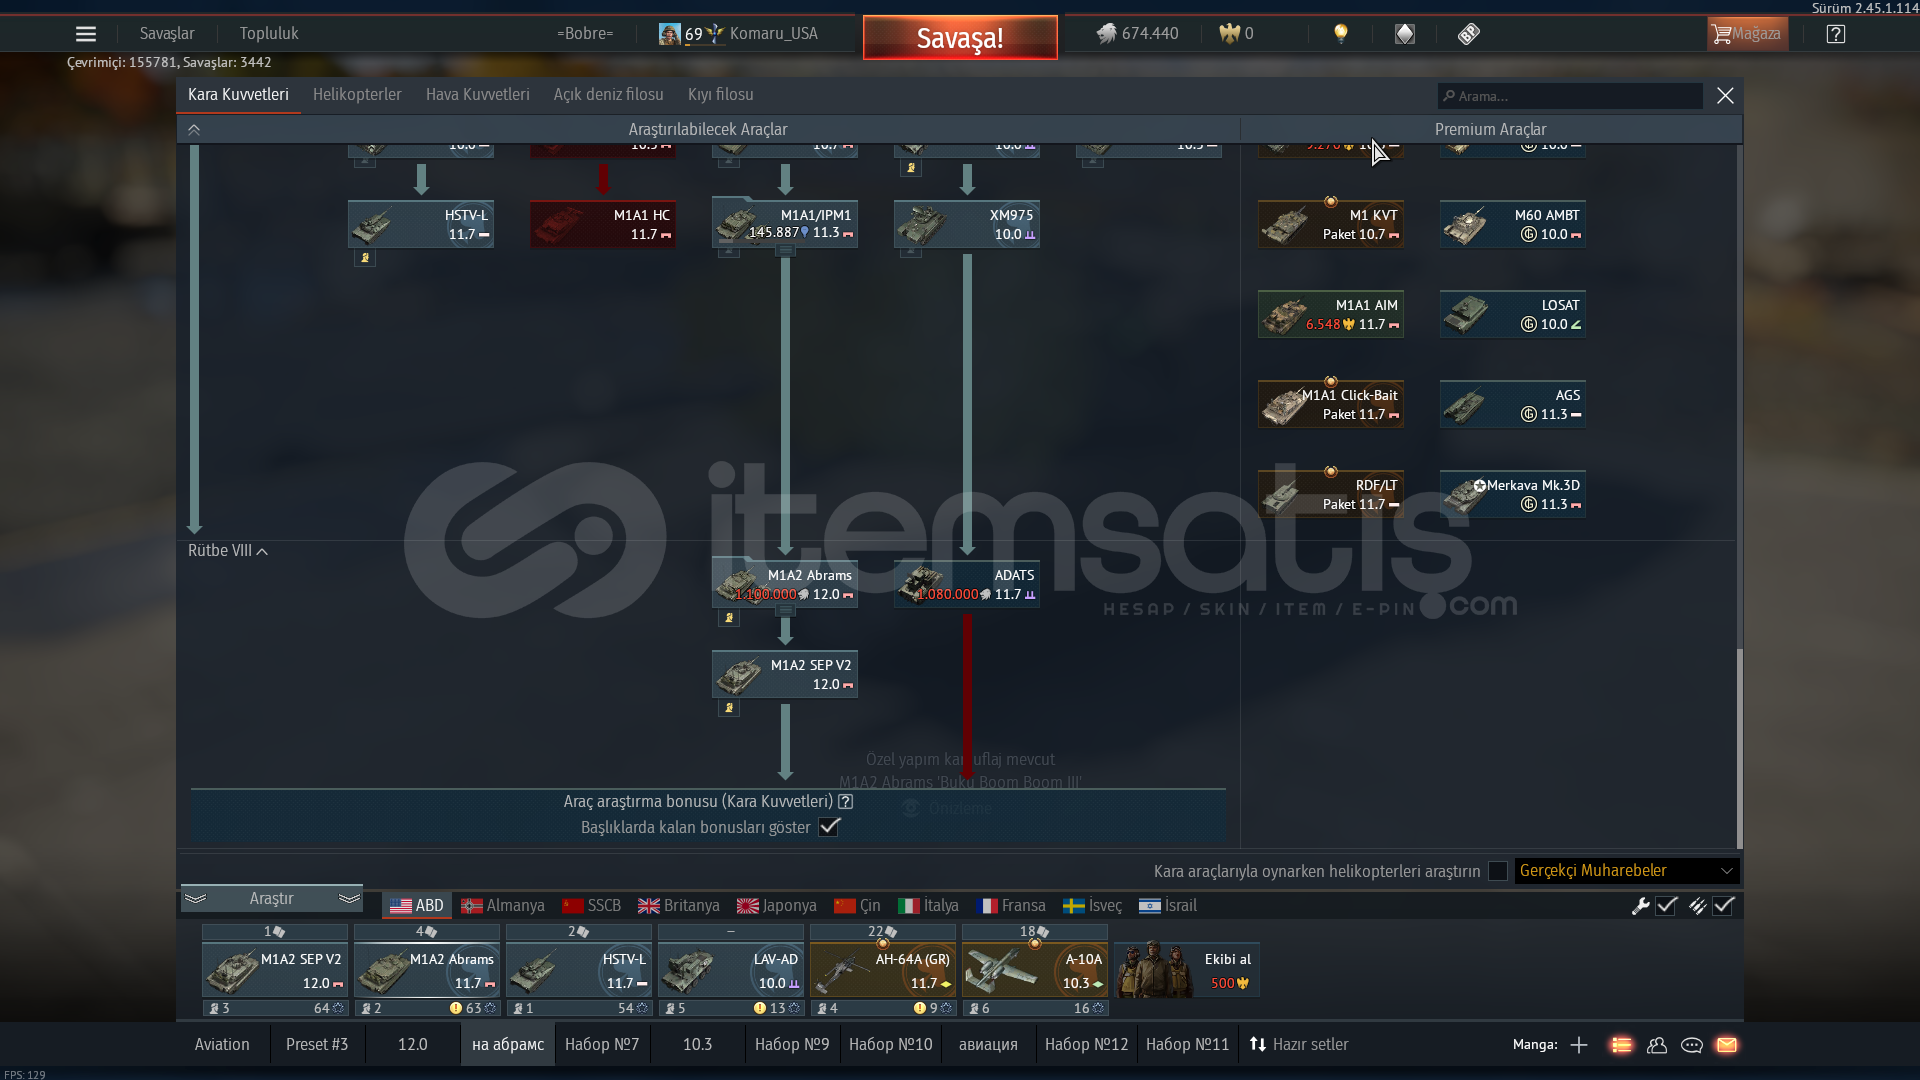Switch to Kıyı filosu tab
Viewport: 1920px width, 1080px height.
tap(721, 95)
